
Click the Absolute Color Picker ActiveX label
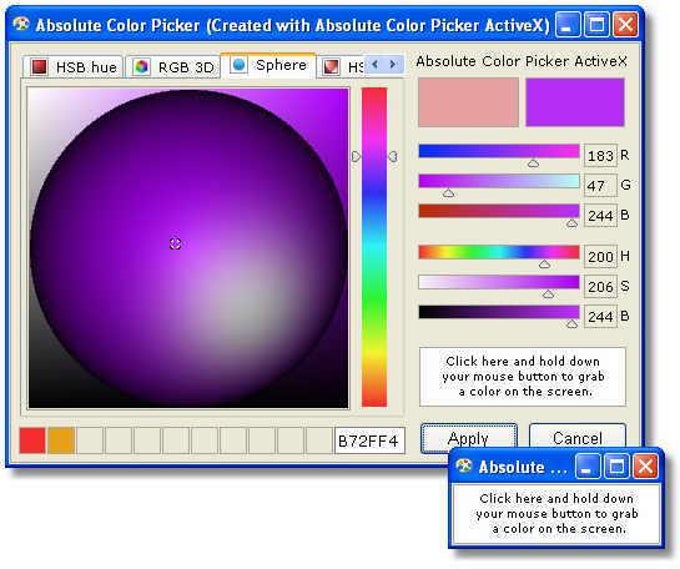click(x=522, y=61)
